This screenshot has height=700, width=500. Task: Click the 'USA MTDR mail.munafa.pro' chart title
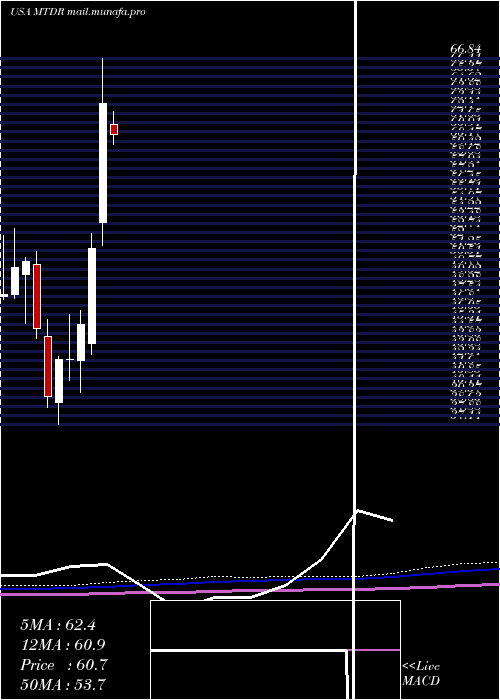click(78, 12)
